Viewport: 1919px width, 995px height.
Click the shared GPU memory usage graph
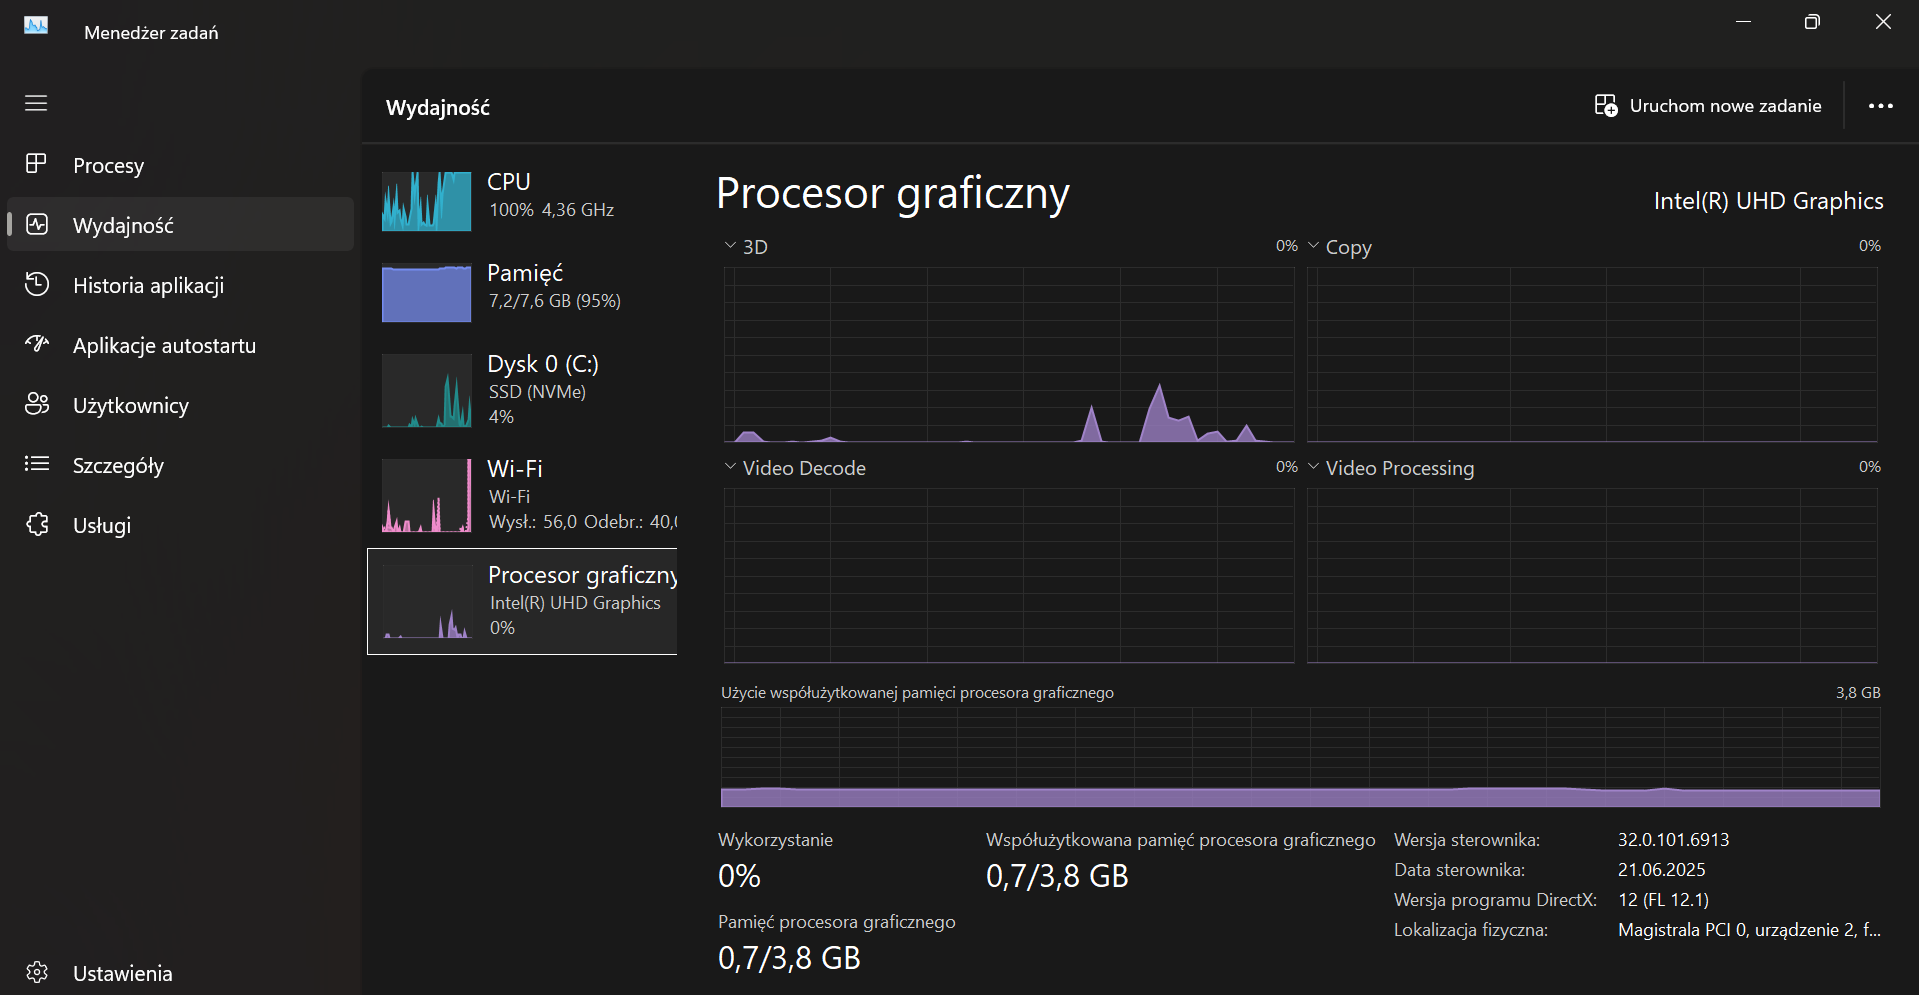click(x=1300, y=757)
